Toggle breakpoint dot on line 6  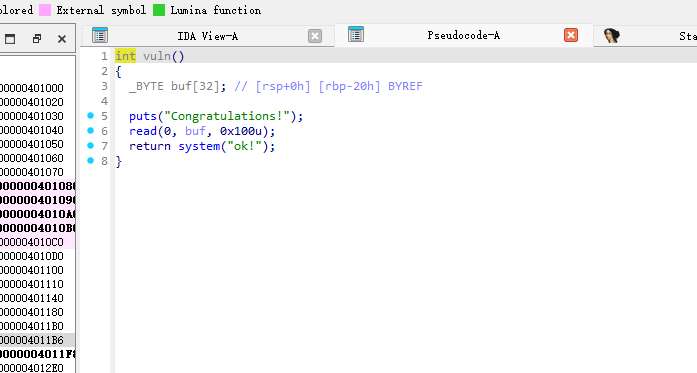point(91,130)
